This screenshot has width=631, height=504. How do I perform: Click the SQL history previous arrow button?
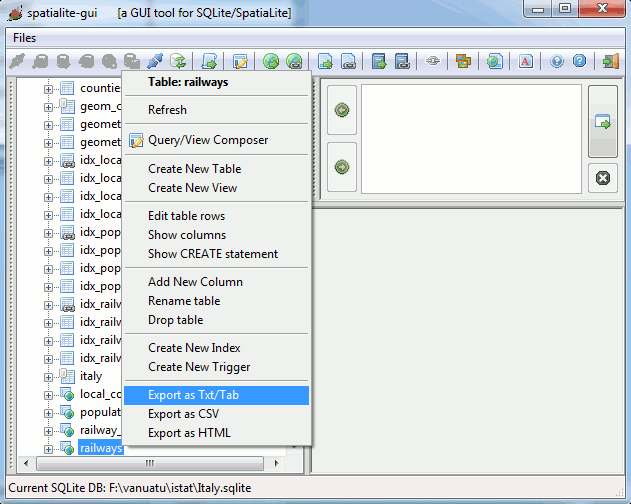pyautogui.click(x=342, y=110)
